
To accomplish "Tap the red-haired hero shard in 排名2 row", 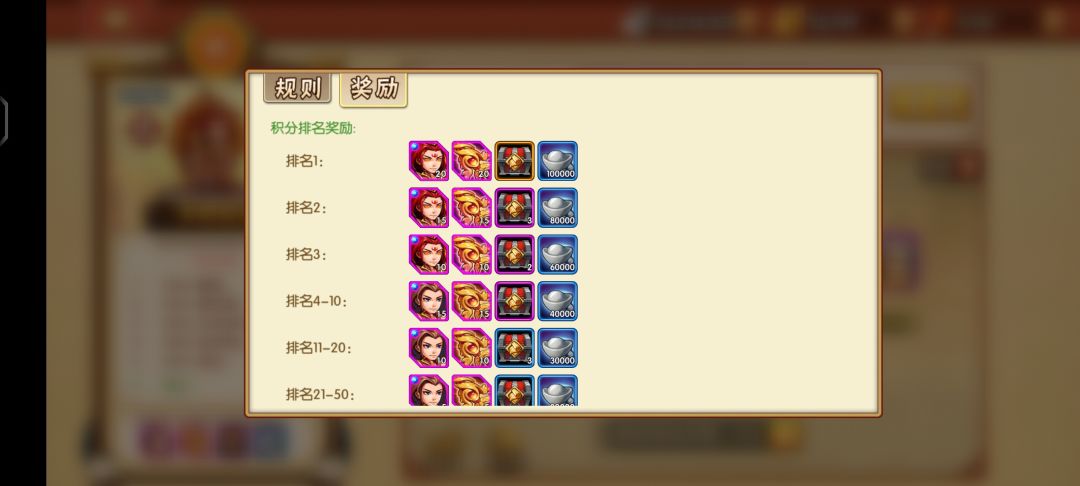I will point(428,208).
